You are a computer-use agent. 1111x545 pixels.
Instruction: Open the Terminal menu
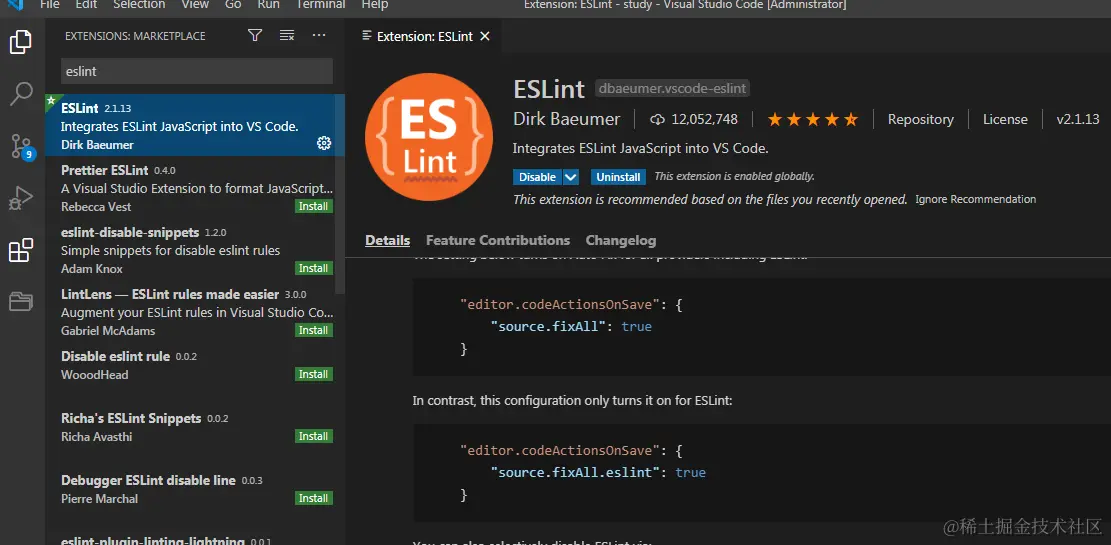(321, 5)
